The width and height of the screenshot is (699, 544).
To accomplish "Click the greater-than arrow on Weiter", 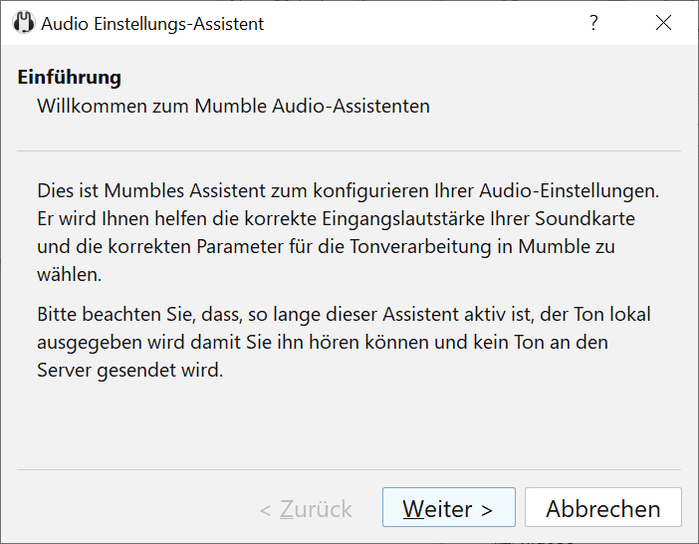I will (x=487, y=510).
